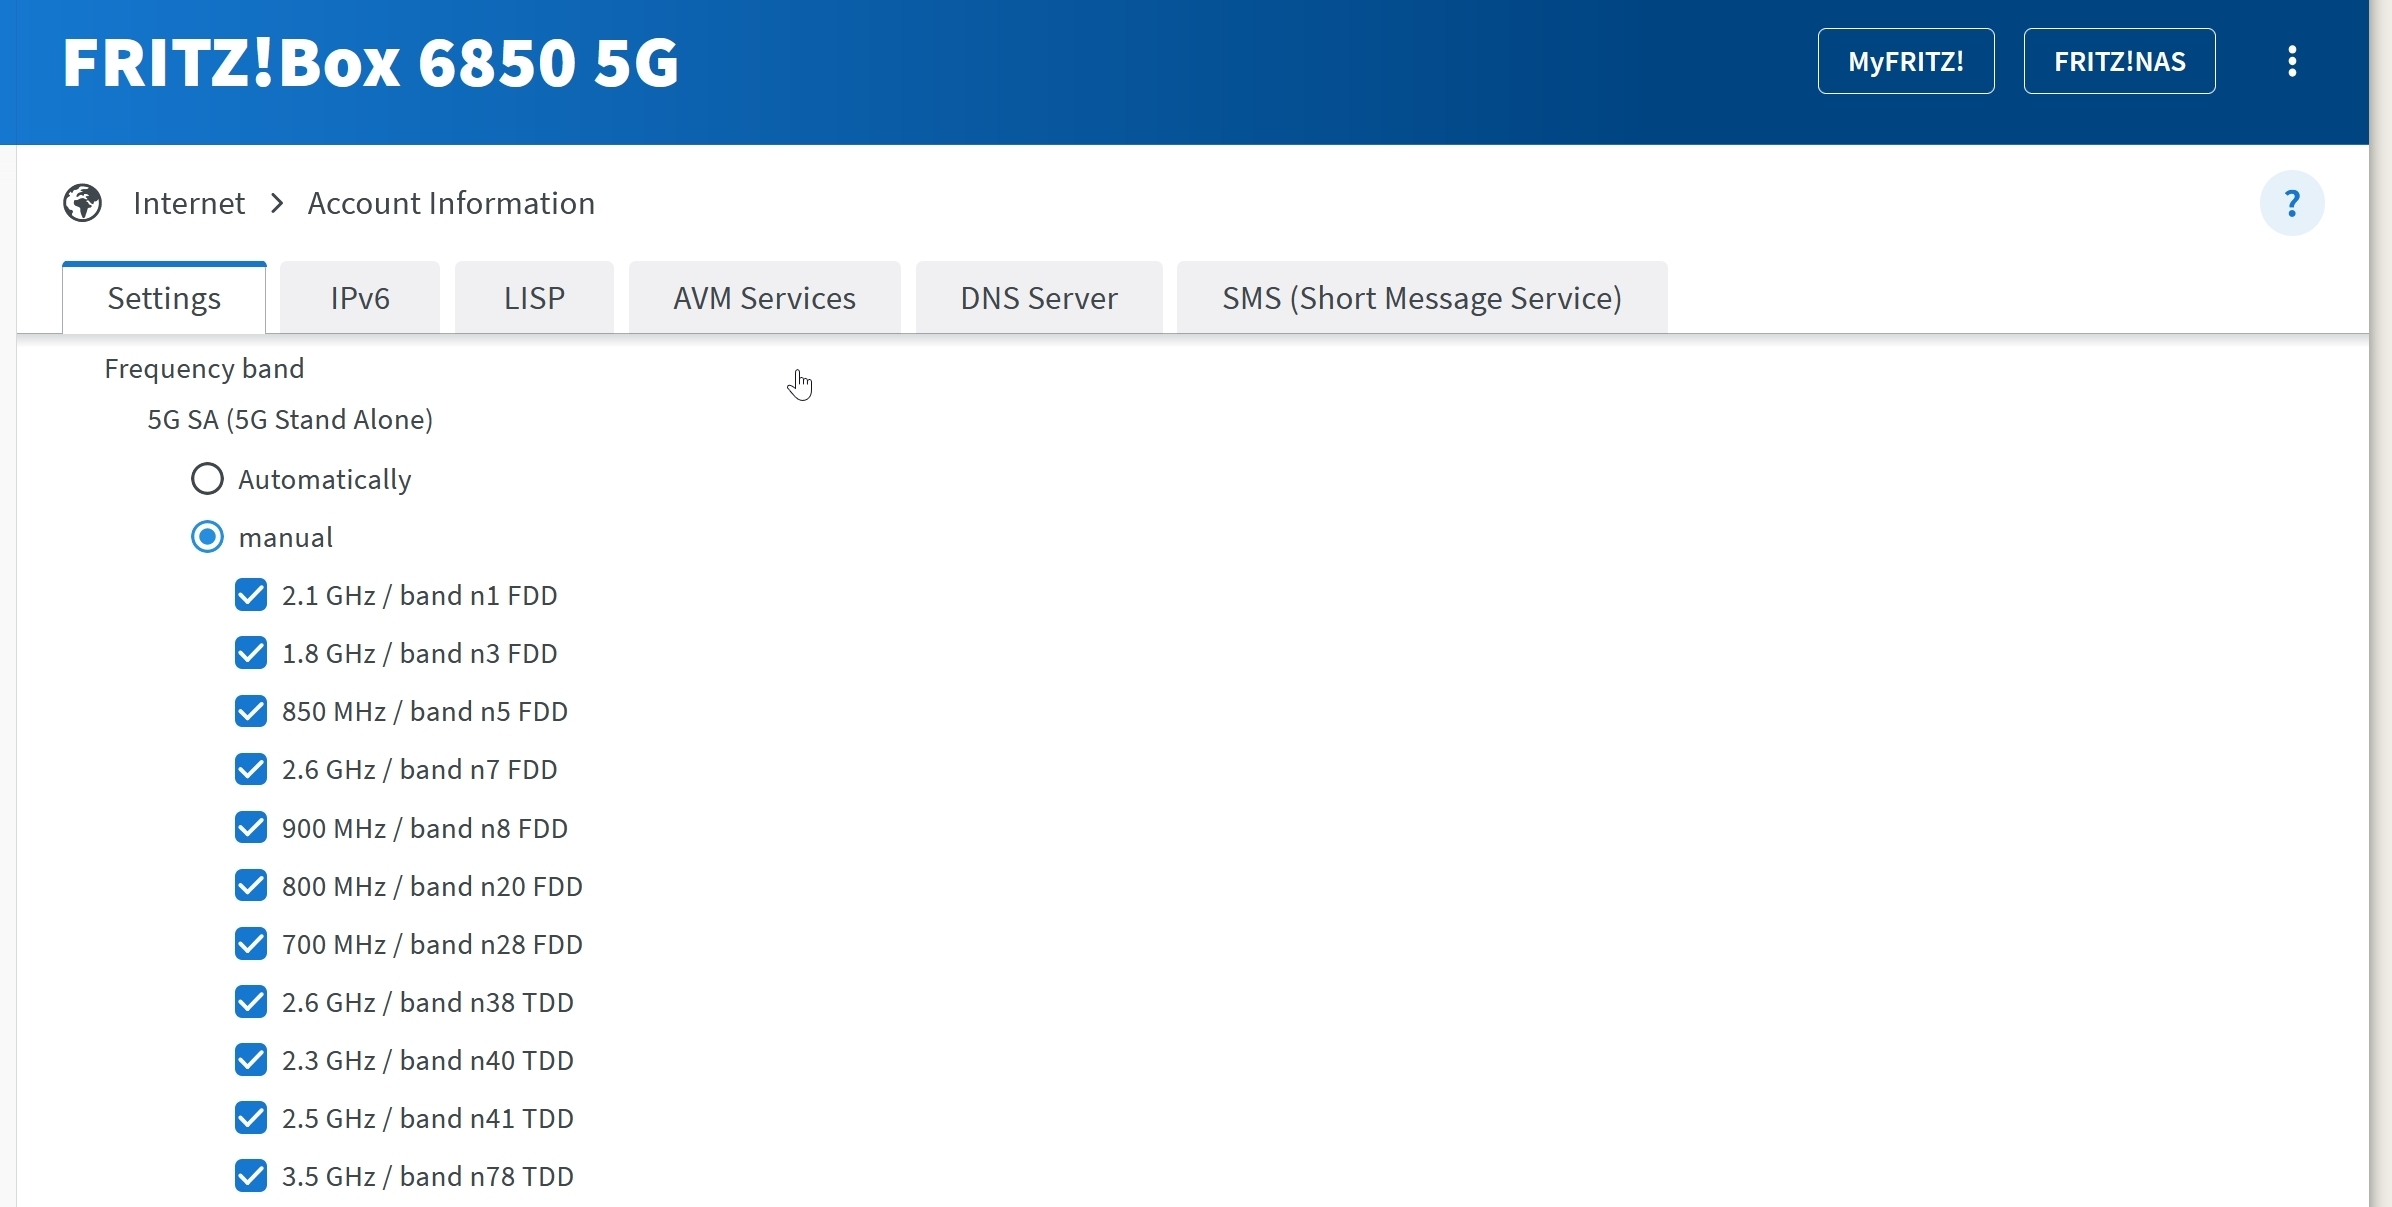Toggle 2.6 GHz band n7 FDD
Image resolution: width=2392 pixels, height=1207 pixels.
point(251,769)
